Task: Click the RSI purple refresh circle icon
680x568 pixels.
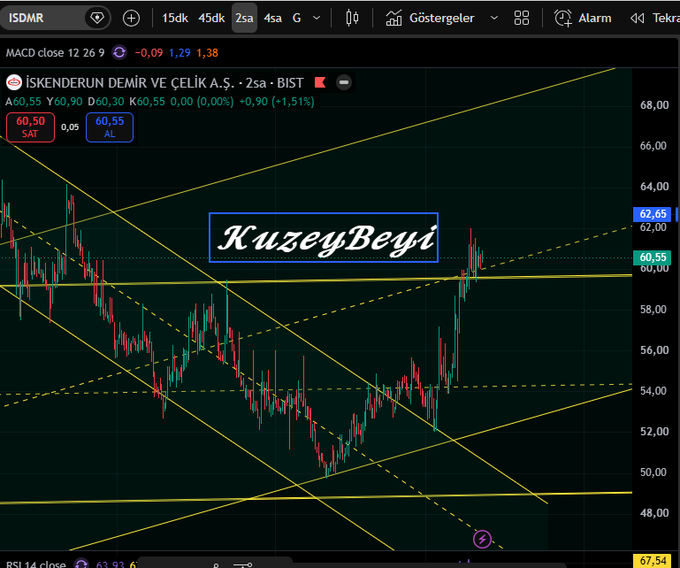Action: (81, 564)
